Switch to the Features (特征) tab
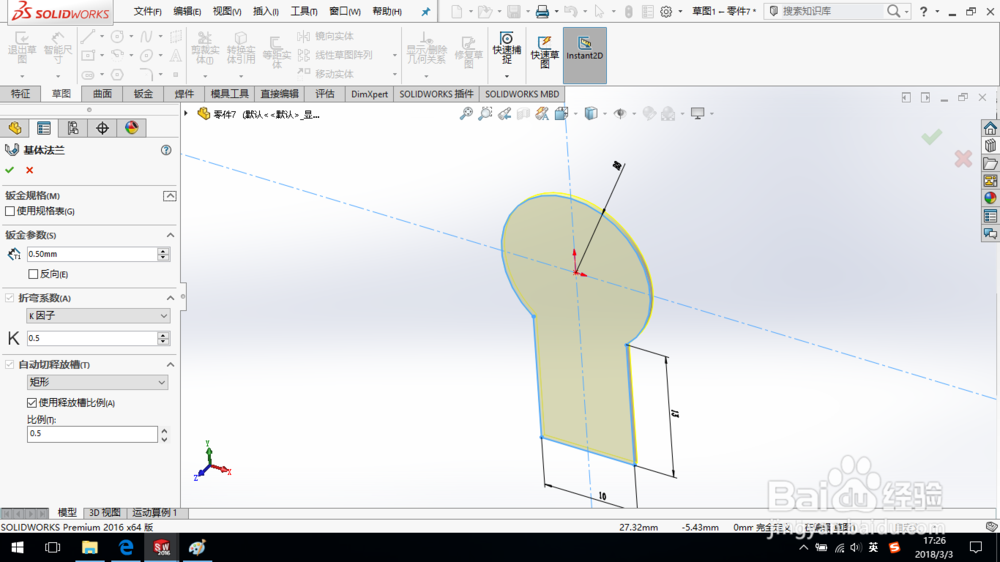This screenshot has height=562, width=1000. click(20, 94)
